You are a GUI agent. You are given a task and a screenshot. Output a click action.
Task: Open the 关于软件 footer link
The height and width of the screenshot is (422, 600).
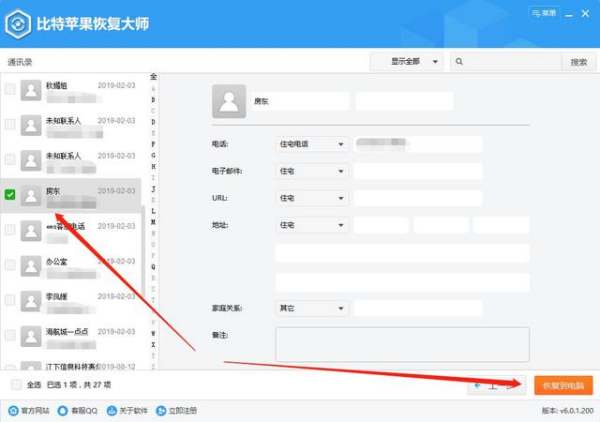(127, 411)
